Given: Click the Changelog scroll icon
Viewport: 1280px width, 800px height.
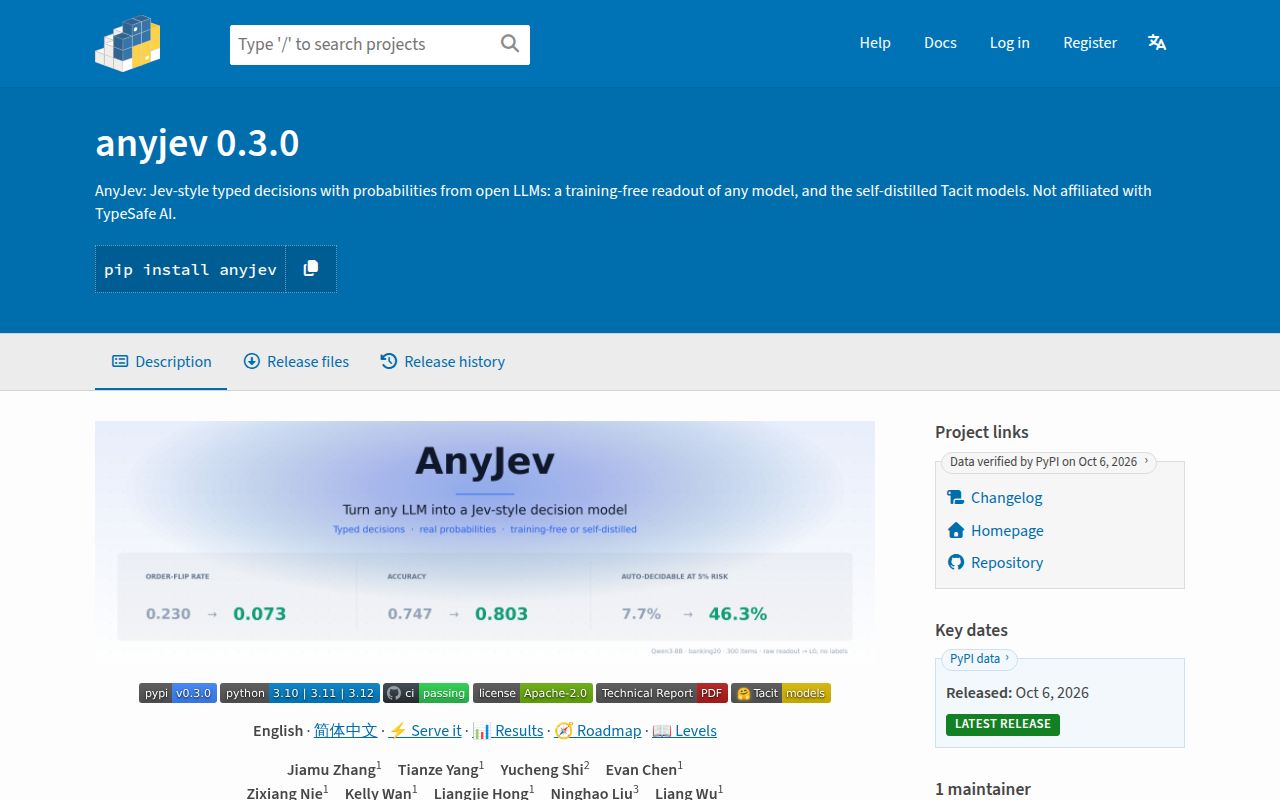Looking at the screenshot, I should point(956,497).
